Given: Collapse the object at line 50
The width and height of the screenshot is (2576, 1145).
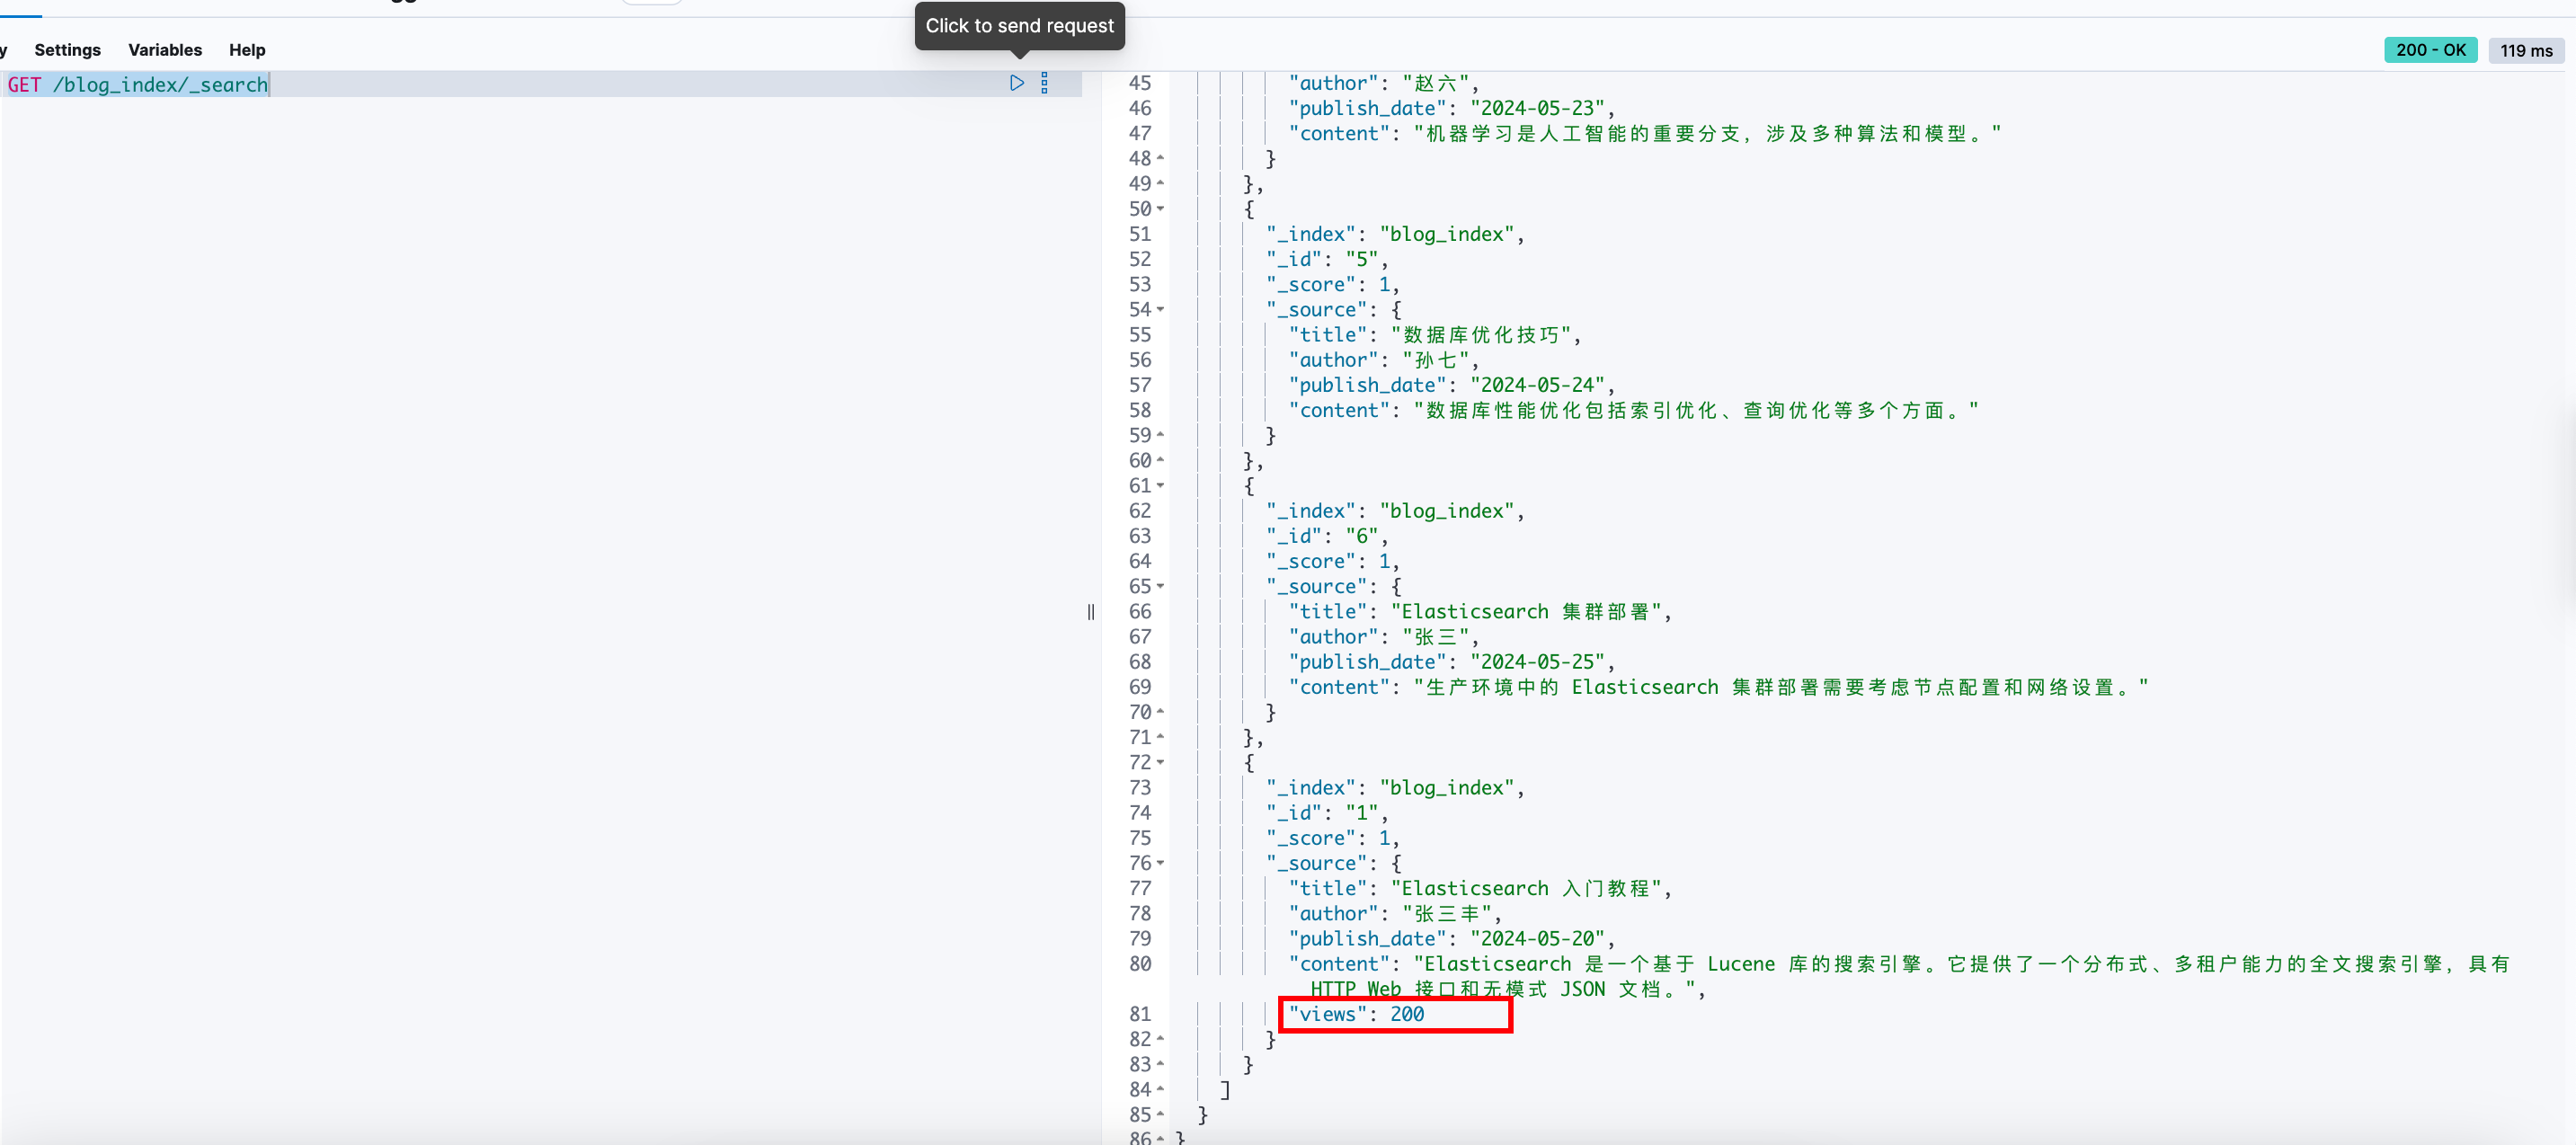Looking at the screenshot, I should (1160, 209).
